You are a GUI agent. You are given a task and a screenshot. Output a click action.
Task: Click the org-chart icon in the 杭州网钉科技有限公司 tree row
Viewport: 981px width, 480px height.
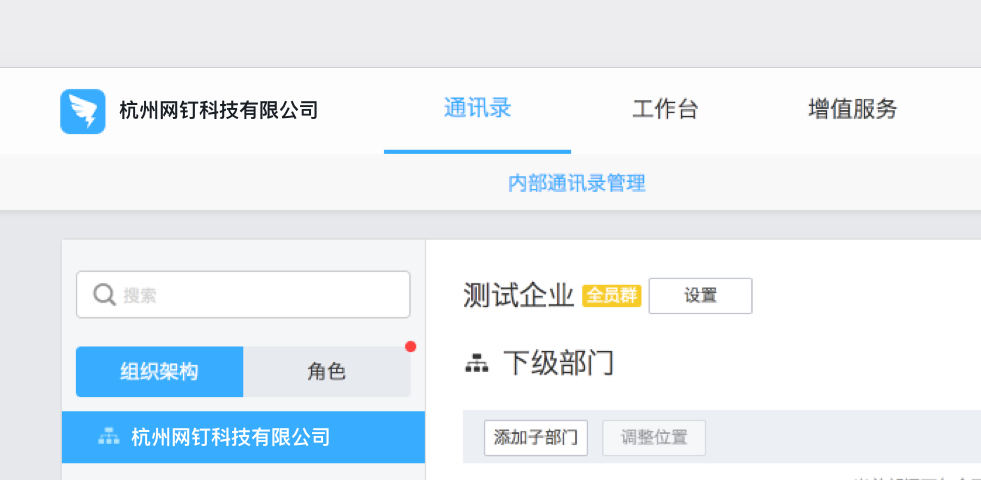pyautogui.click(x=109, y=436)
